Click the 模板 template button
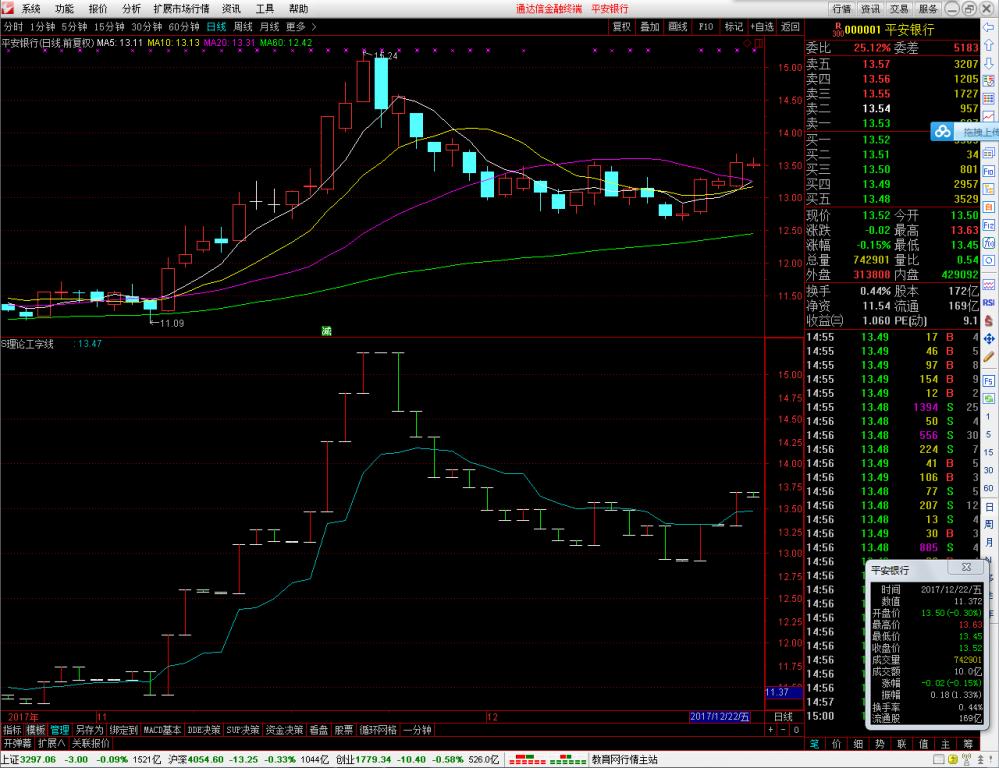Viewport: 999px width, 768px height. click(36, 730)
